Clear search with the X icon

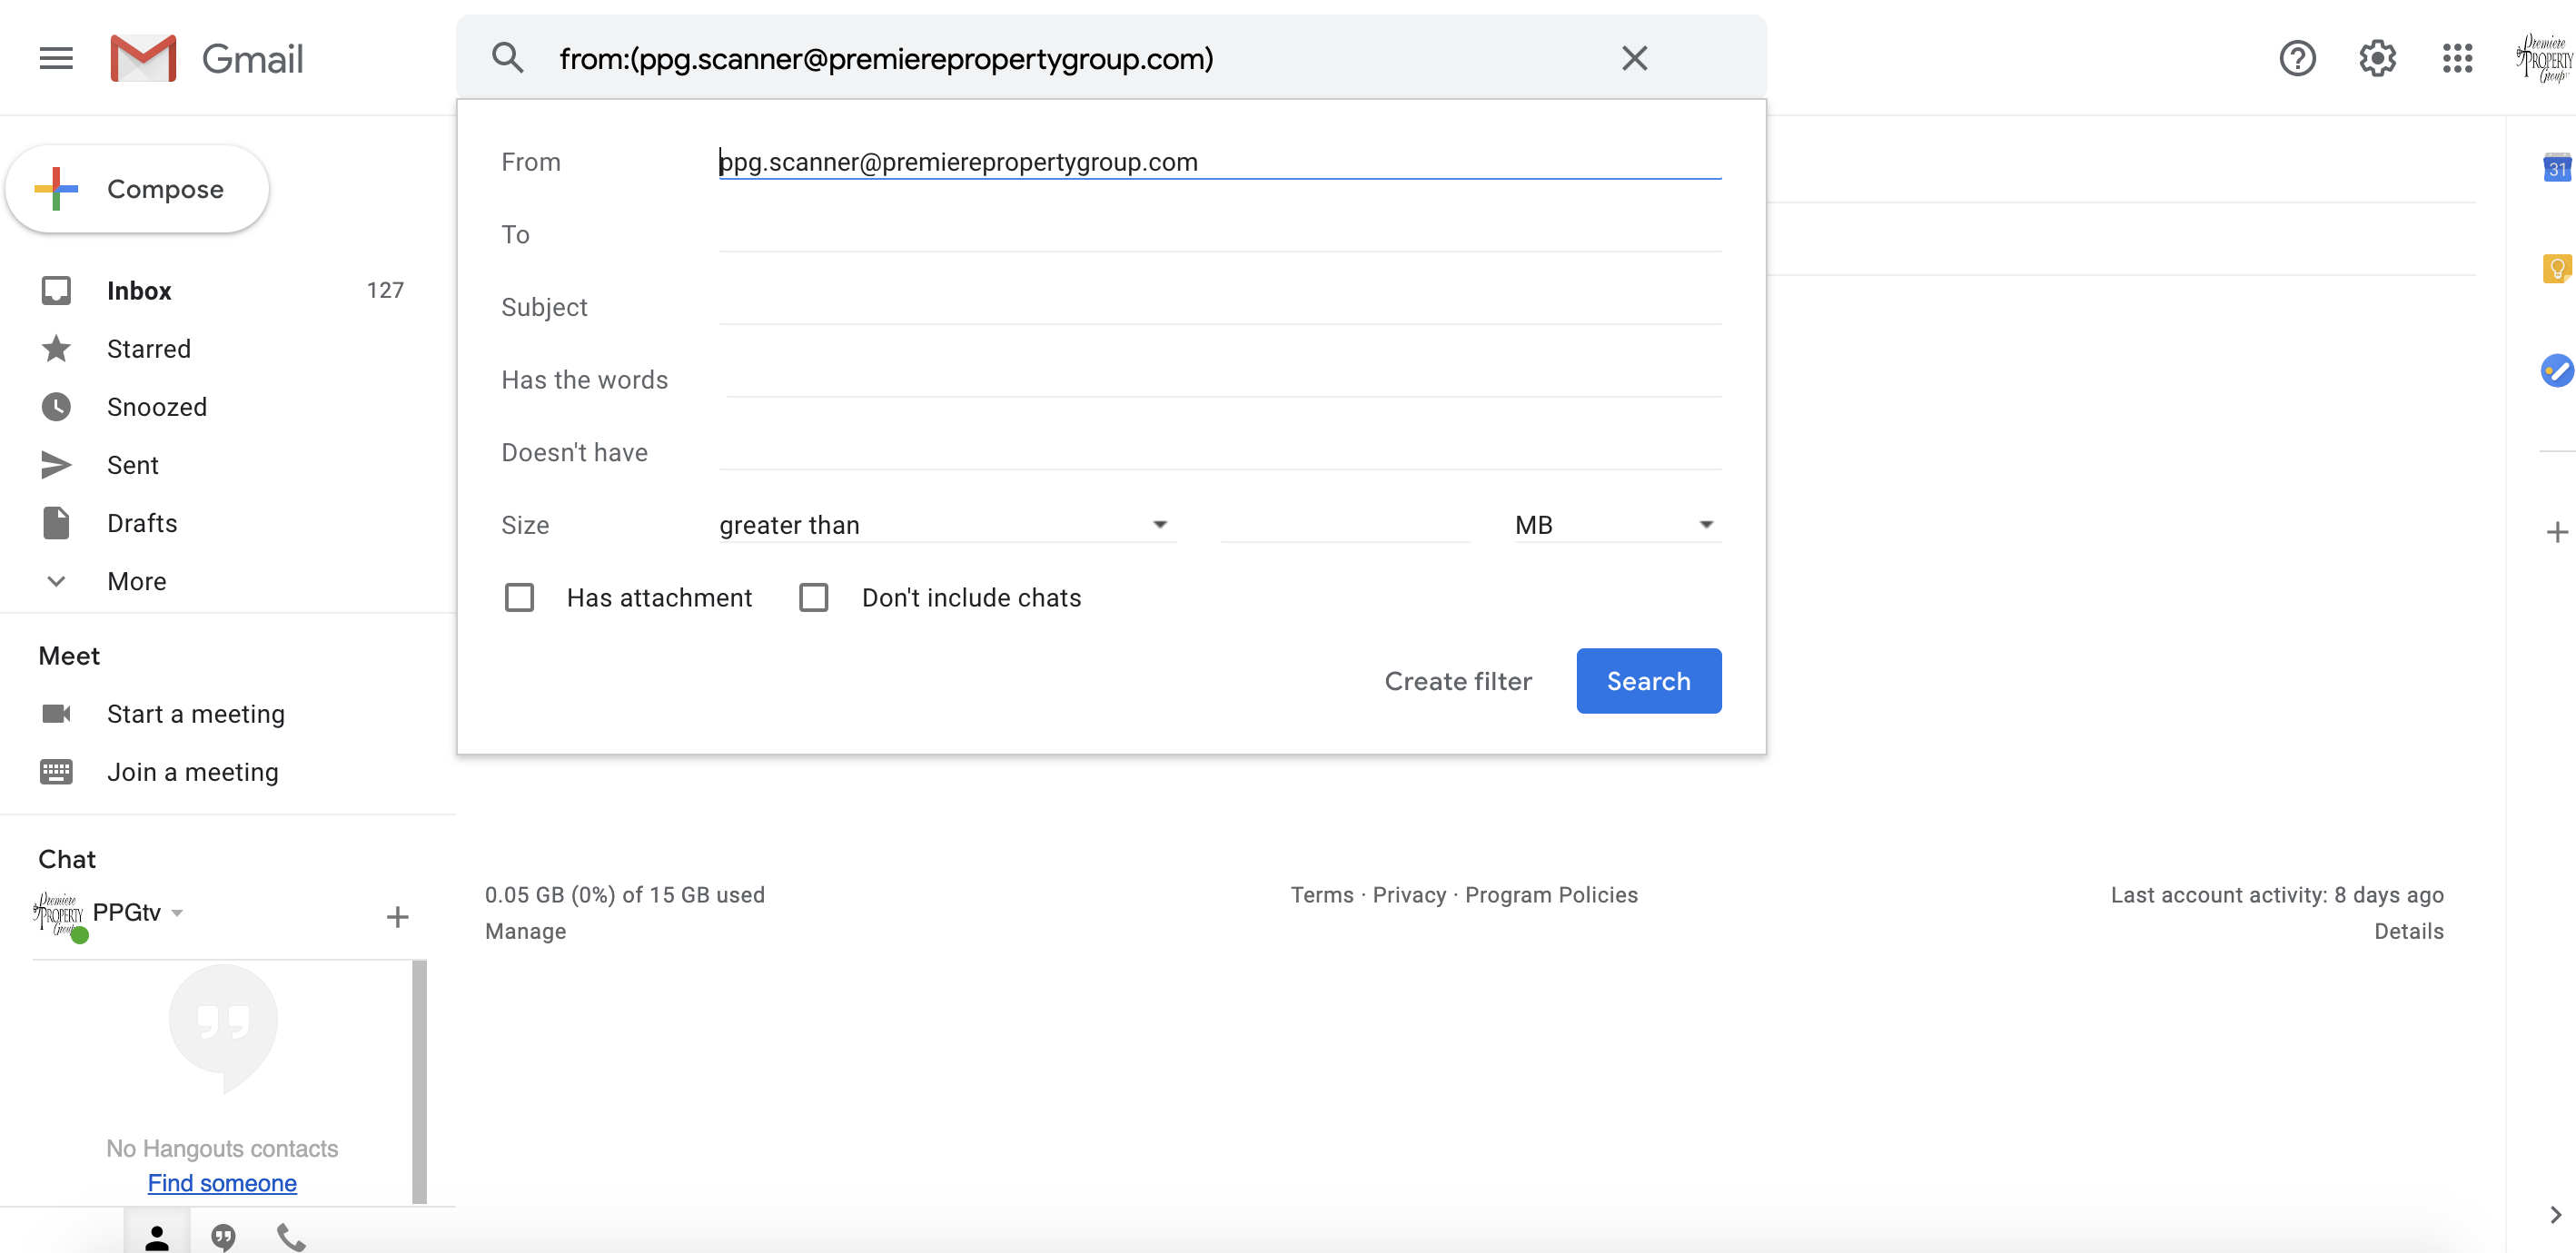coord(1634,58)
